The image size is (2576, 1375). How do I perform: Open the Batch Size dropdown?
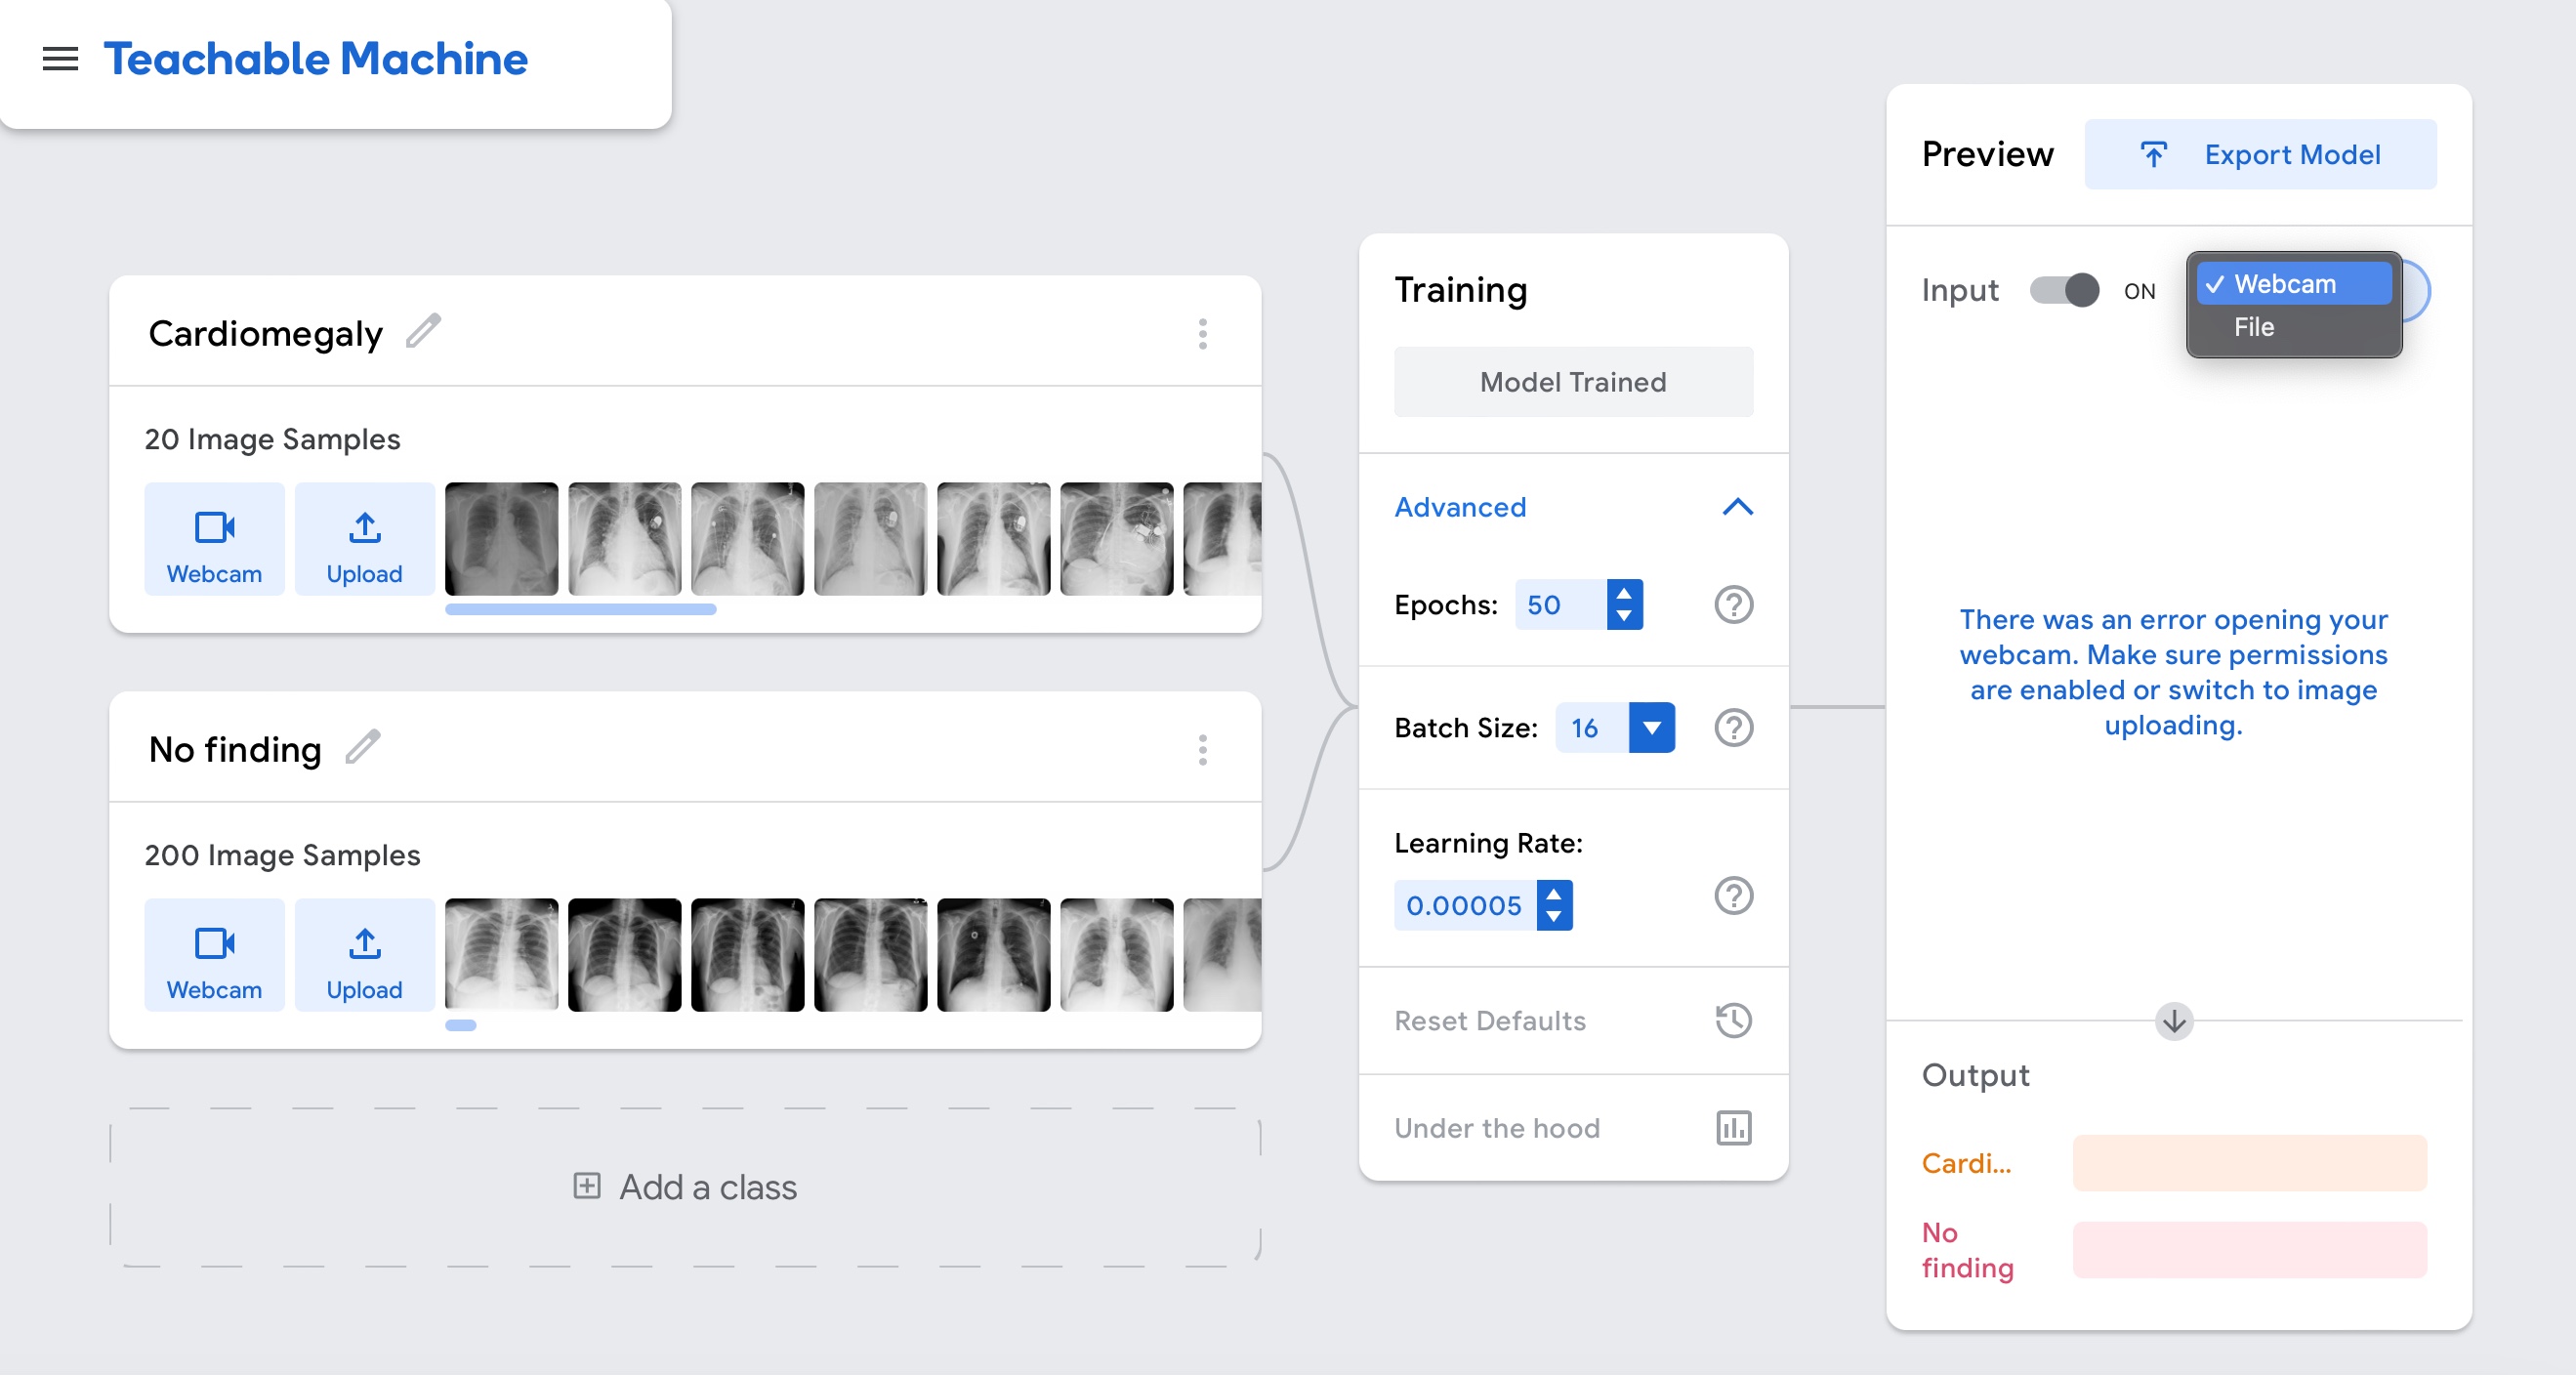point(1651,728)
